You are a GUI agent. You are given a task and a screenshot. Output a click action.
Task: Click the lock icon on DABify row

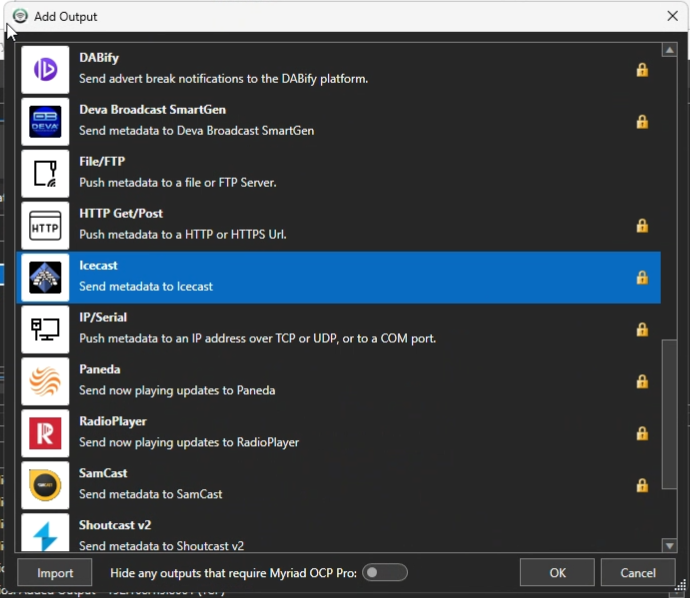pyautogui.click(x=642, y=70)
